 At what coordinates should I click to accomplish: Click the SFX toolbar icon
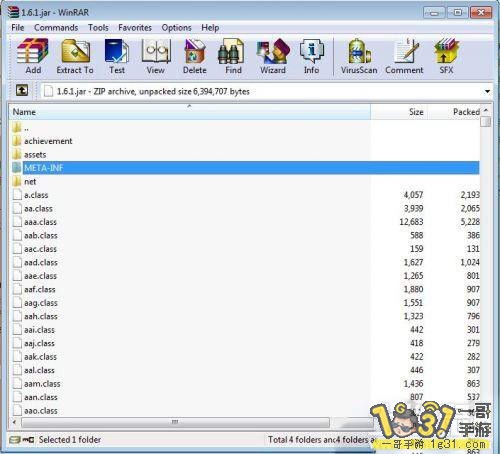(446, 51)
